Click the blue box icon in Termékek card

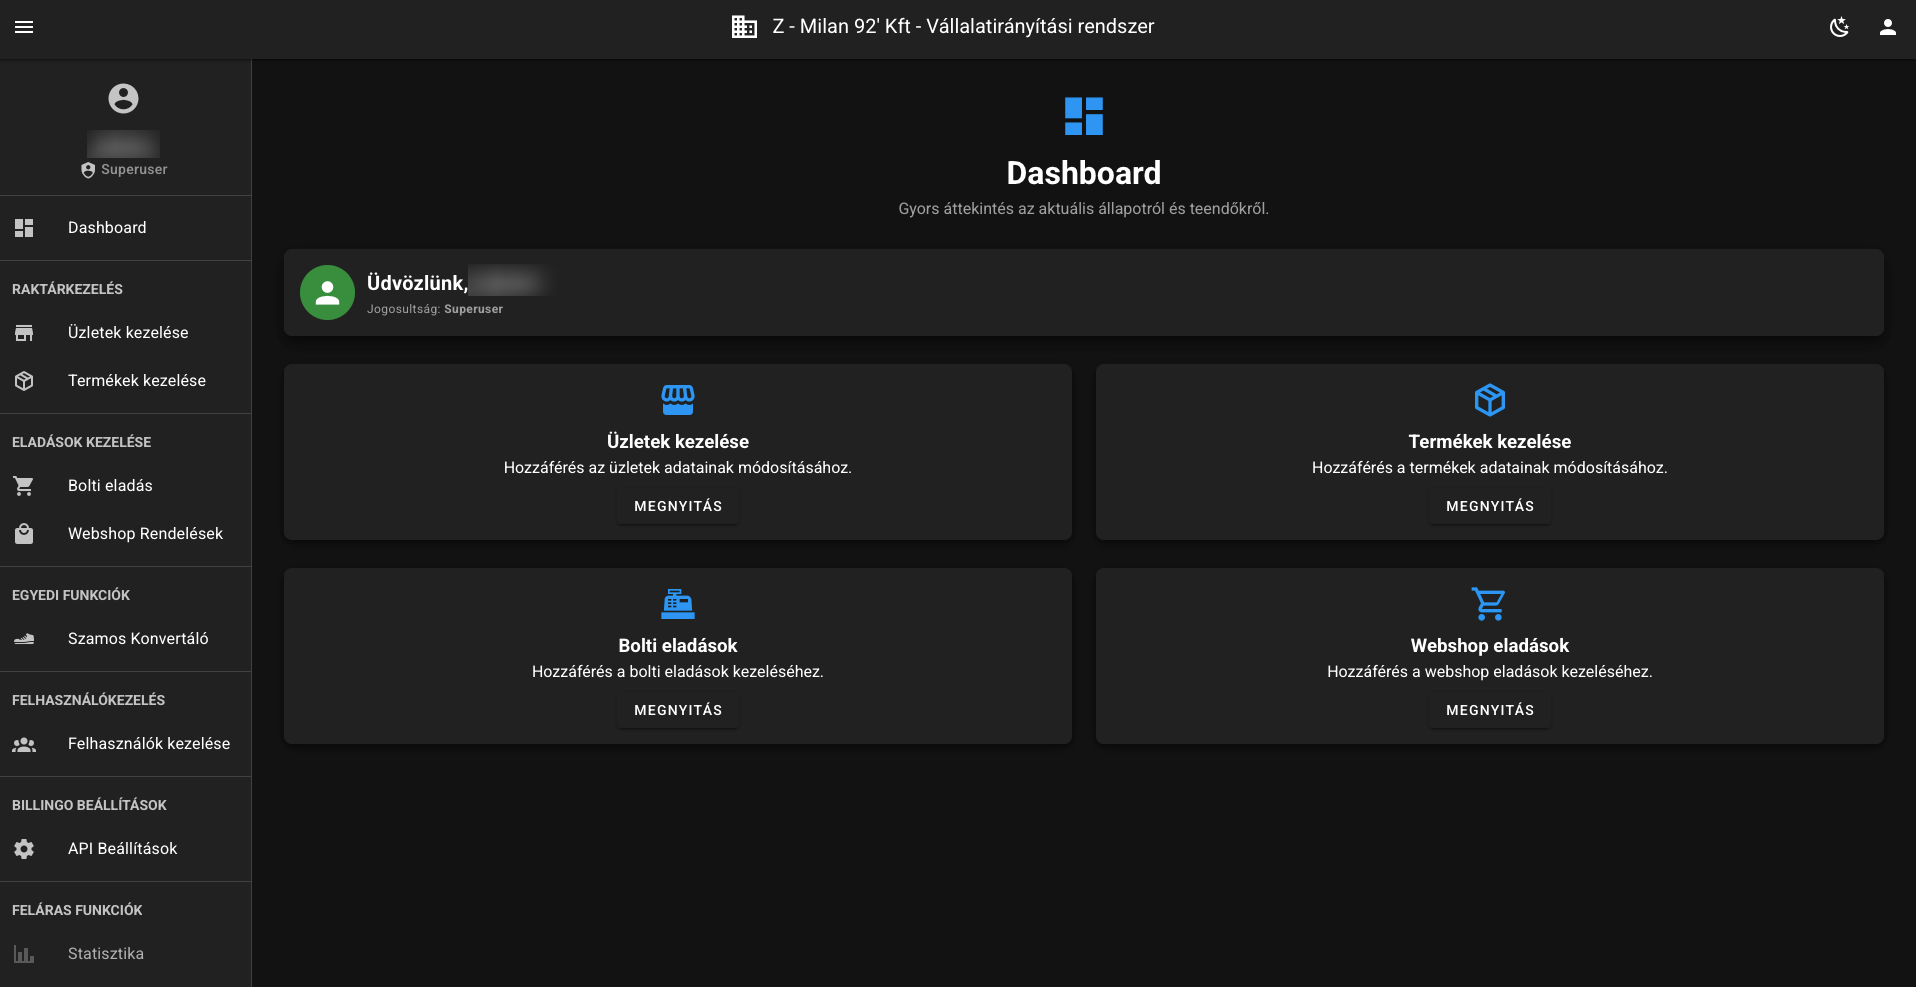pyautogui.click(x=1489, y=400)
